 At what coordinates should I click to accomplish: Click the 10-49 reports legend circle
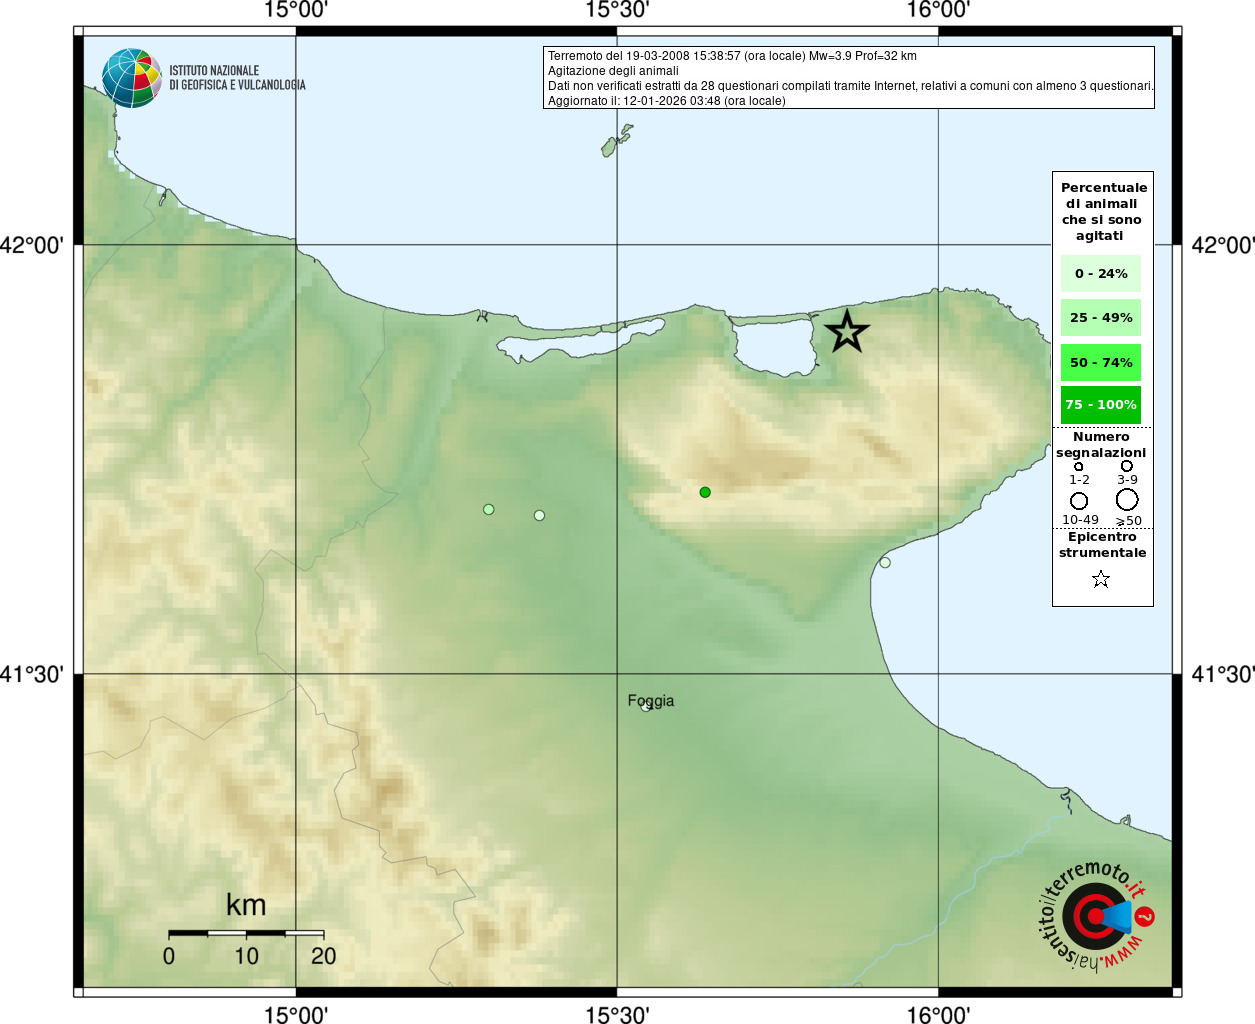click(1079, 501)
